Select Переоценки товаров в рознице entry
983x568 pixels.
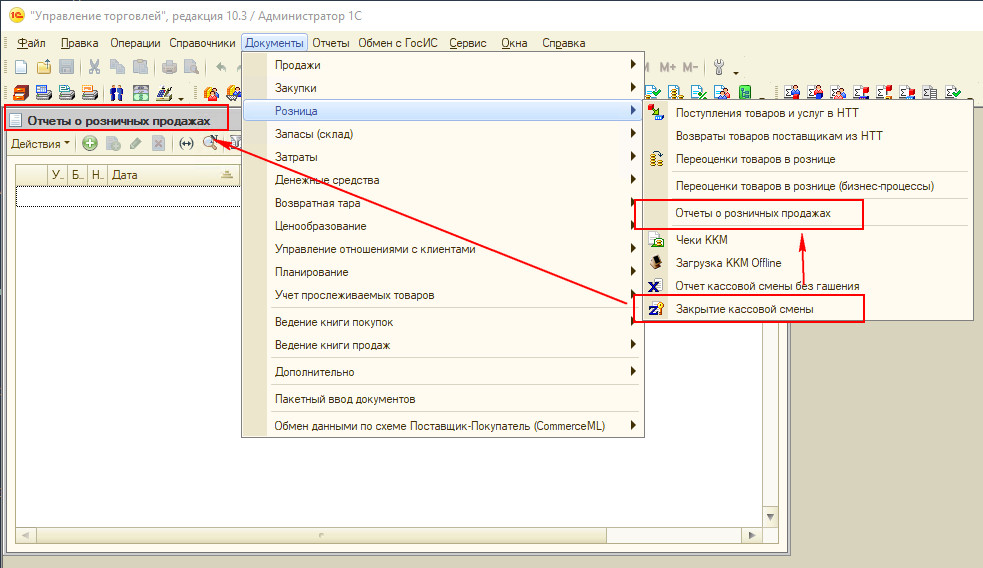click(x=755, y=159)
